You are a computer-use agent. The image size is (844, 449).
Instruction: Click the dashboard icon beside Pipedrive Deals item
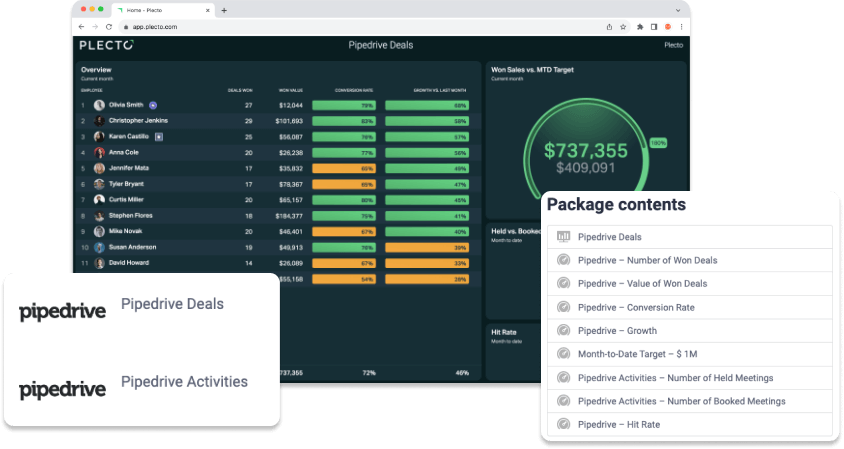pos(564,236)
